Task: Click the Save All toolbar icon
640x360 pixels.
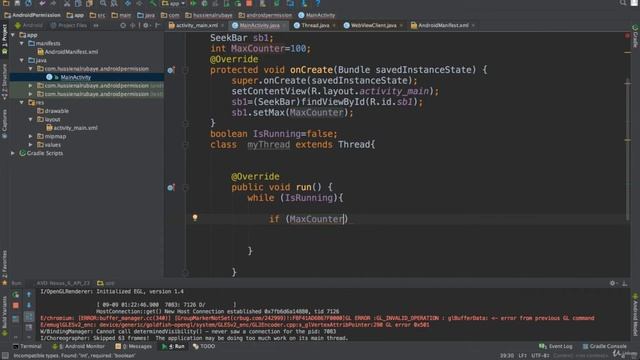Action: coord(17,3)
